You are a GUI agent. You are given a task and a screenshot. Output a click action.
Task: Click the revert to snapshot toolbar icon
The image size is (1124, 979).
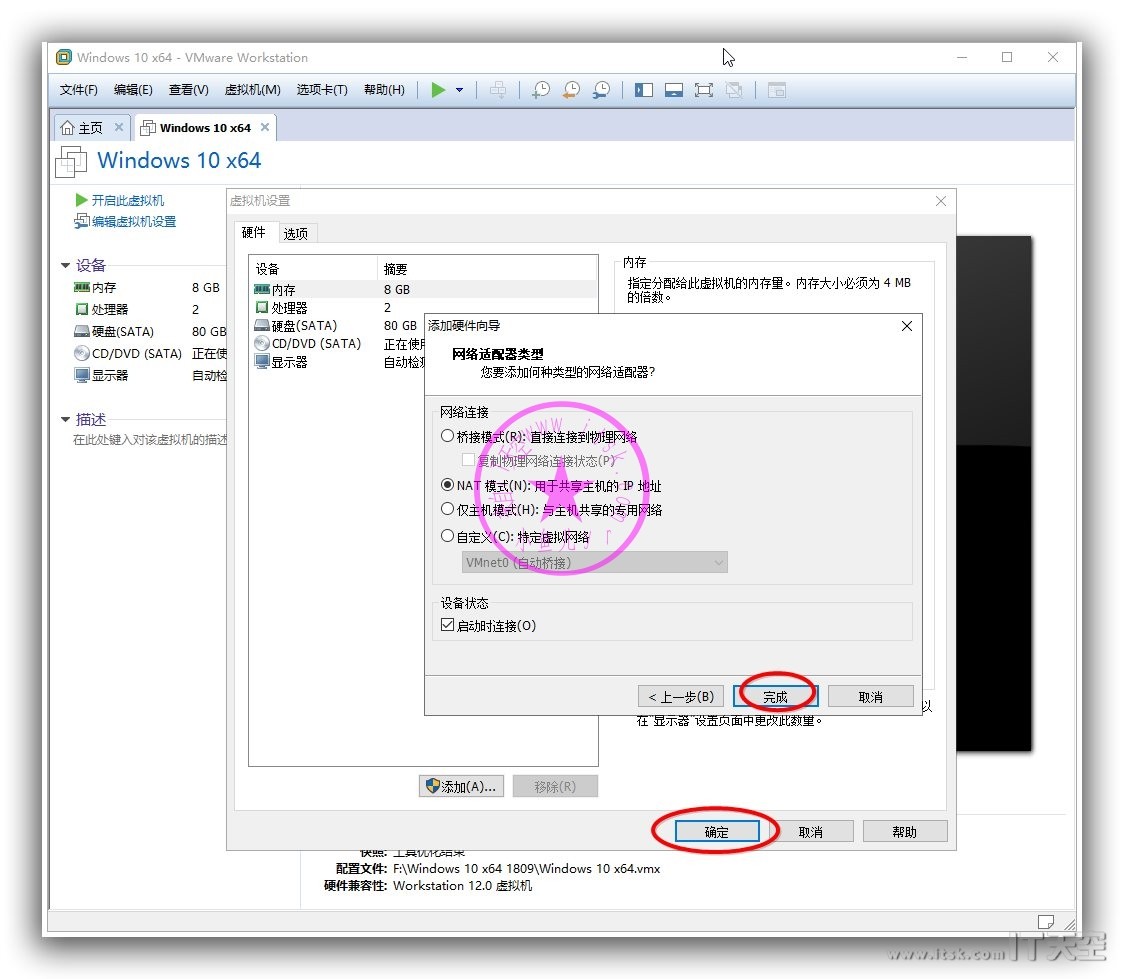click(x=571, y=90)
